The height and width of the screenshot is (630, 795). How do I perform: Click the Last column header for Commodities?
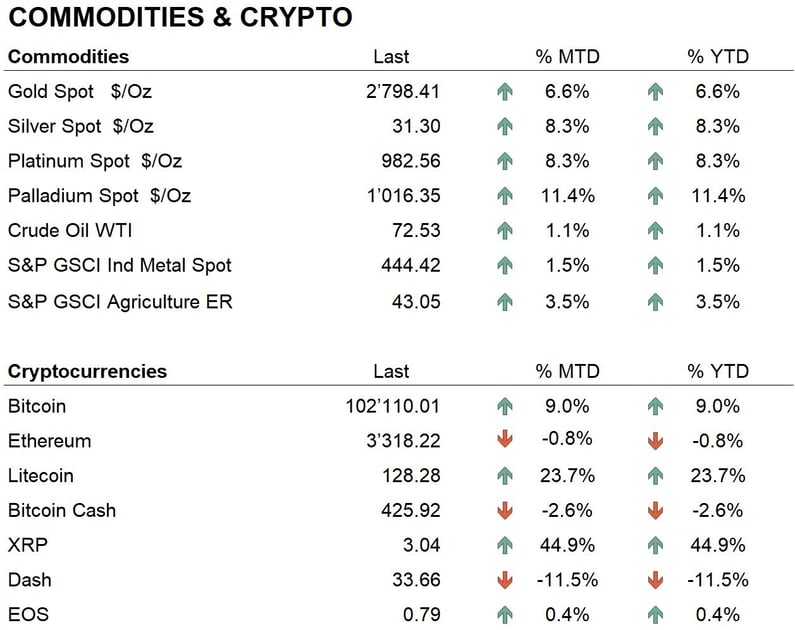point(391,57)
